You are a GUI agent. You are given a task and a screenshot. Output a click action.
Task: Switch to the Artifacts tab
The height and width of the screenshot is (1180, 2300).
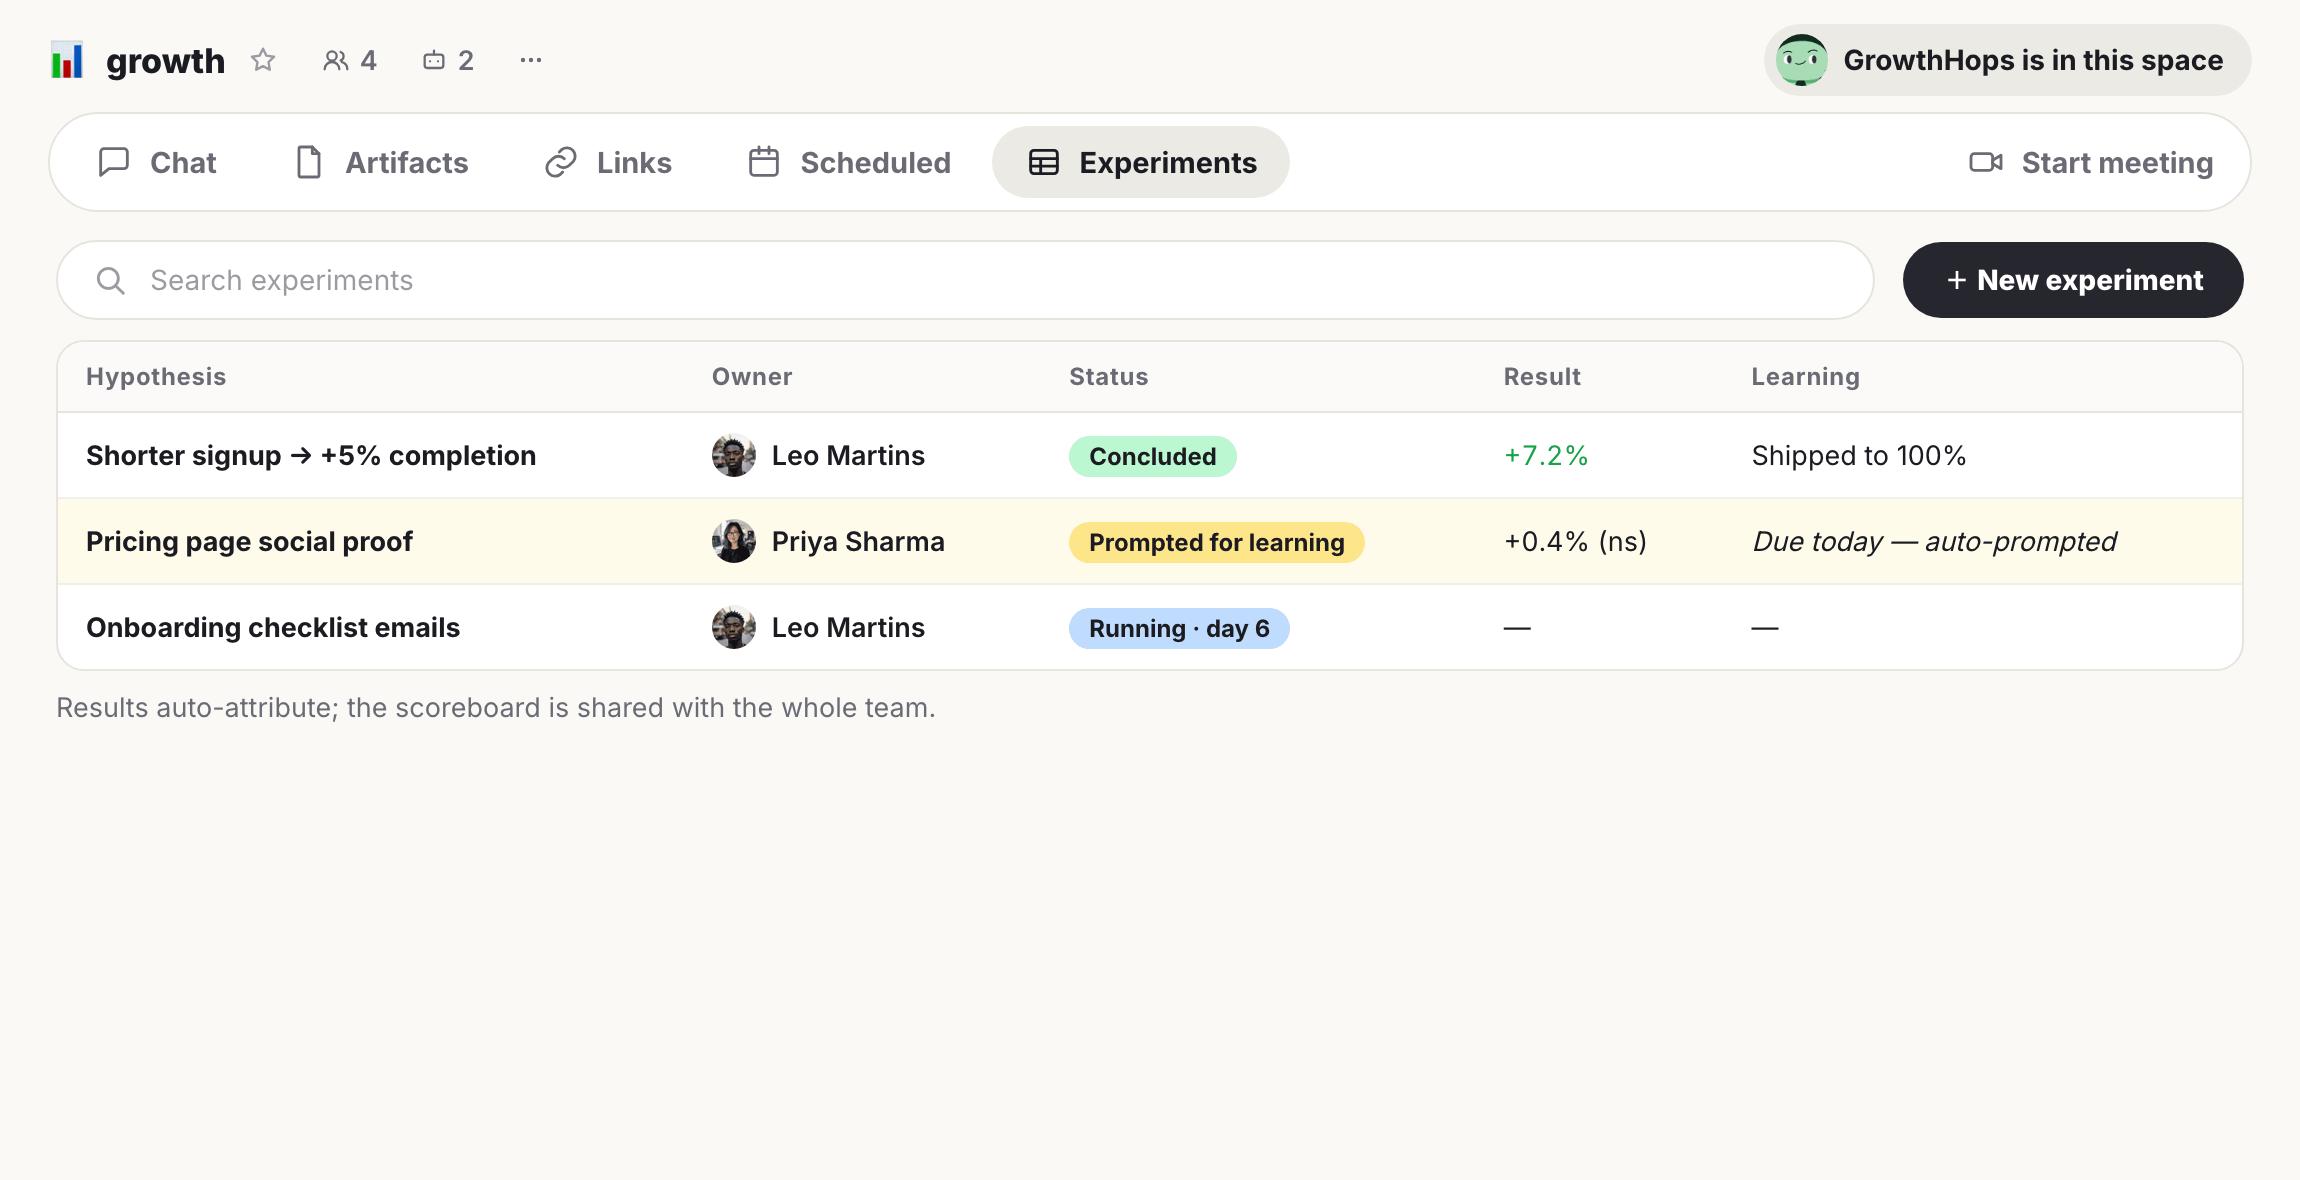click(x=382, y=162)
